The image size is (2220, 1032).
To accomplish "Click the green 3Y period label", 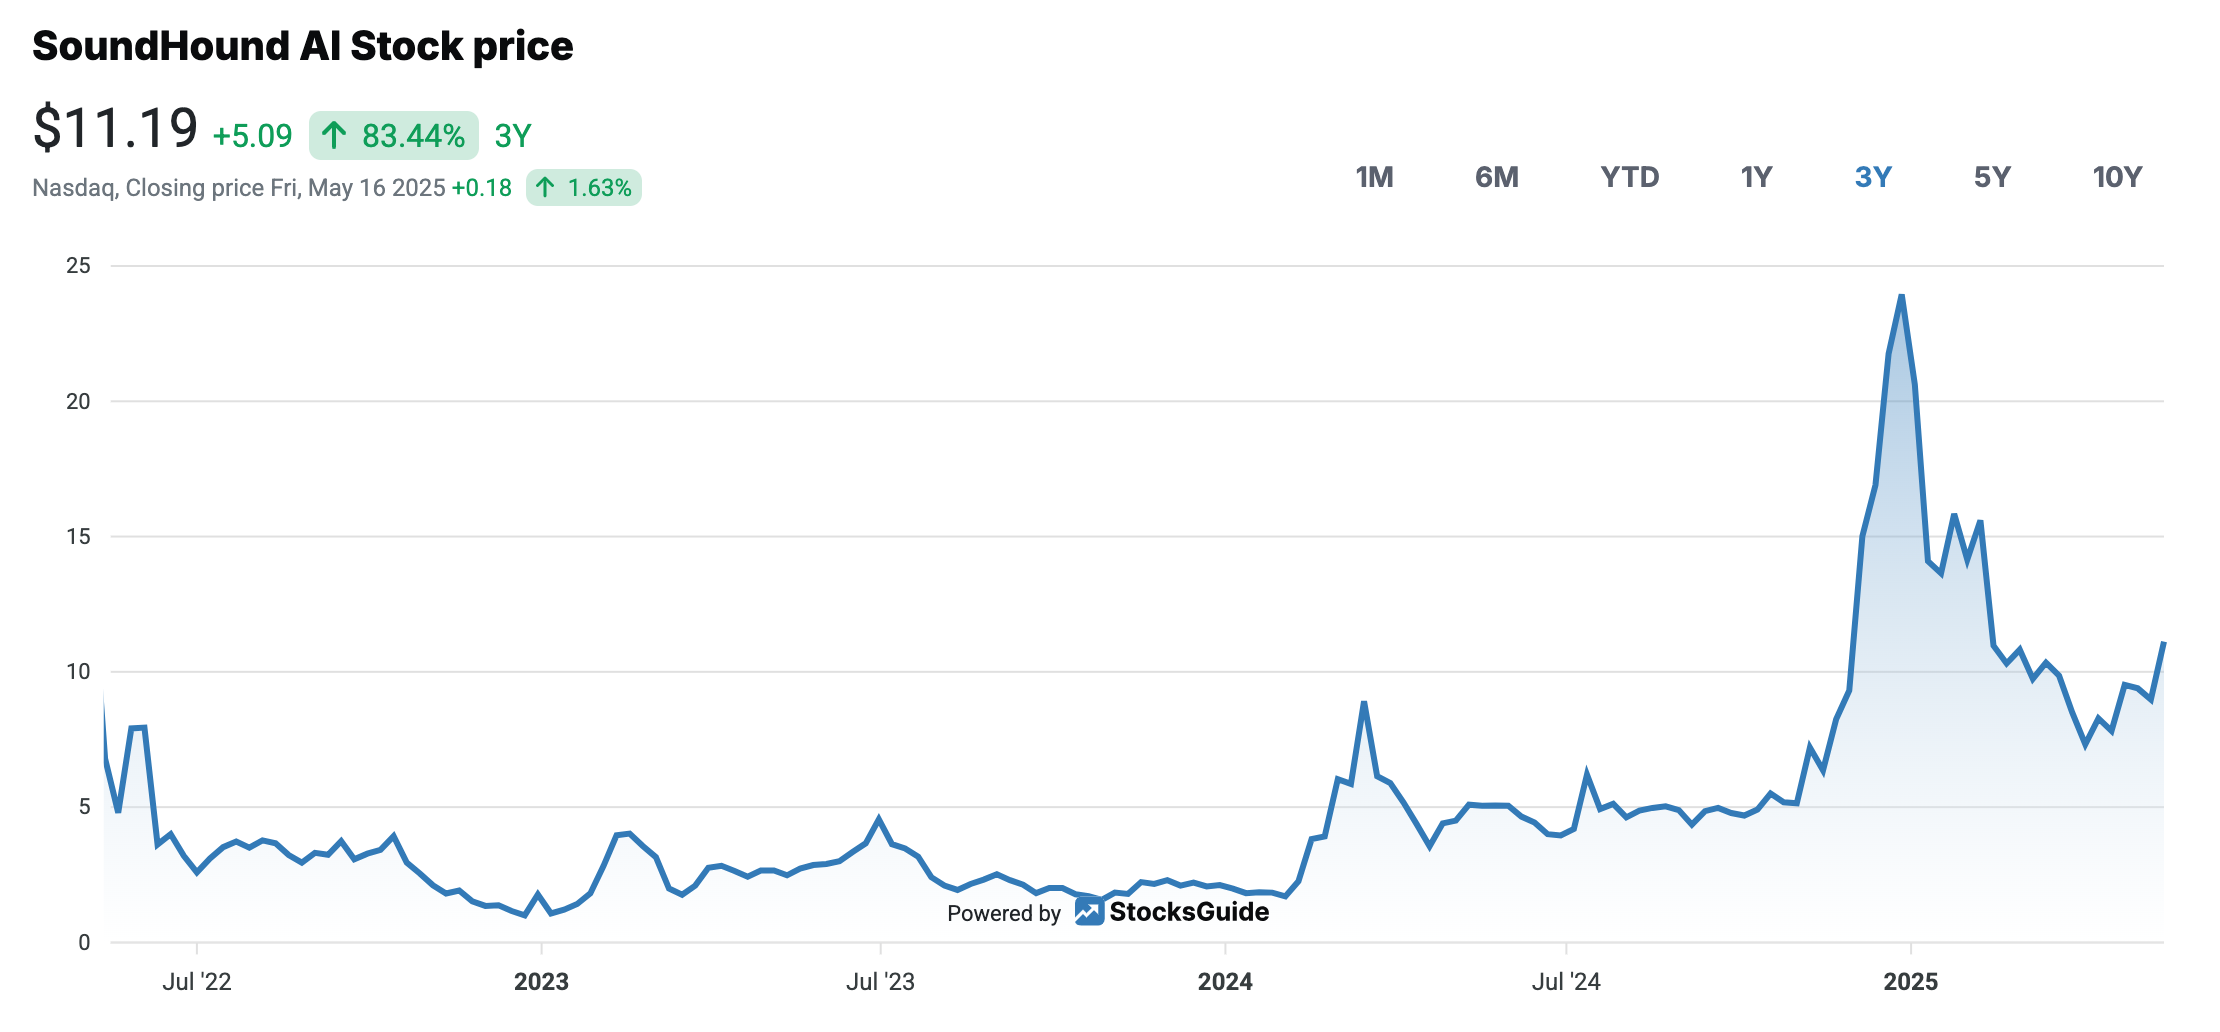I will tap(513, 136).
